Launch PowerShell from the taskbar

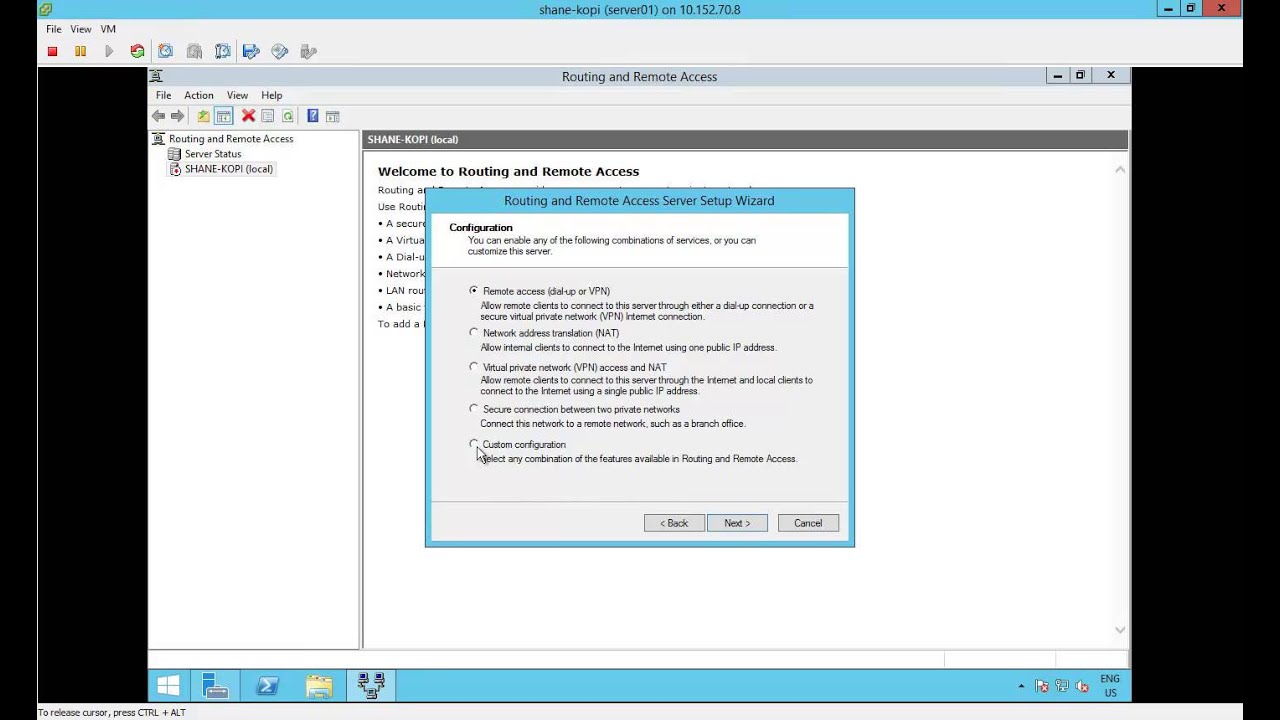click(x=267, y=685)
